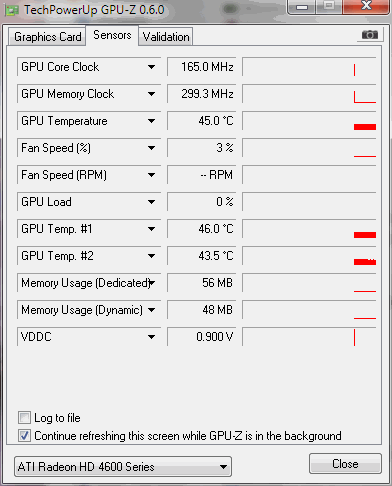This screenshot has height=486, width=392.
Task: Uncheck Continue refreshing in background option
Action: pos(24,436)
